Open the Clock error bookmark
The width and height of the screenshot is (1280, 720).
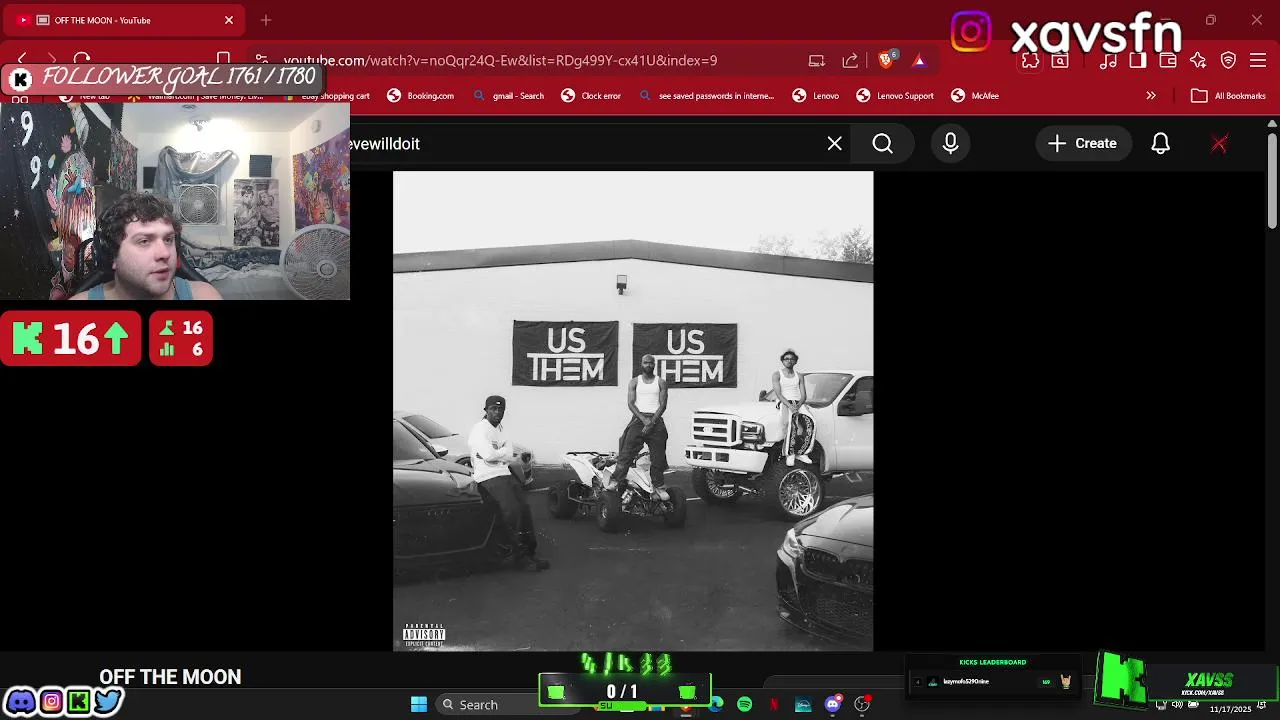click(591, 96)
